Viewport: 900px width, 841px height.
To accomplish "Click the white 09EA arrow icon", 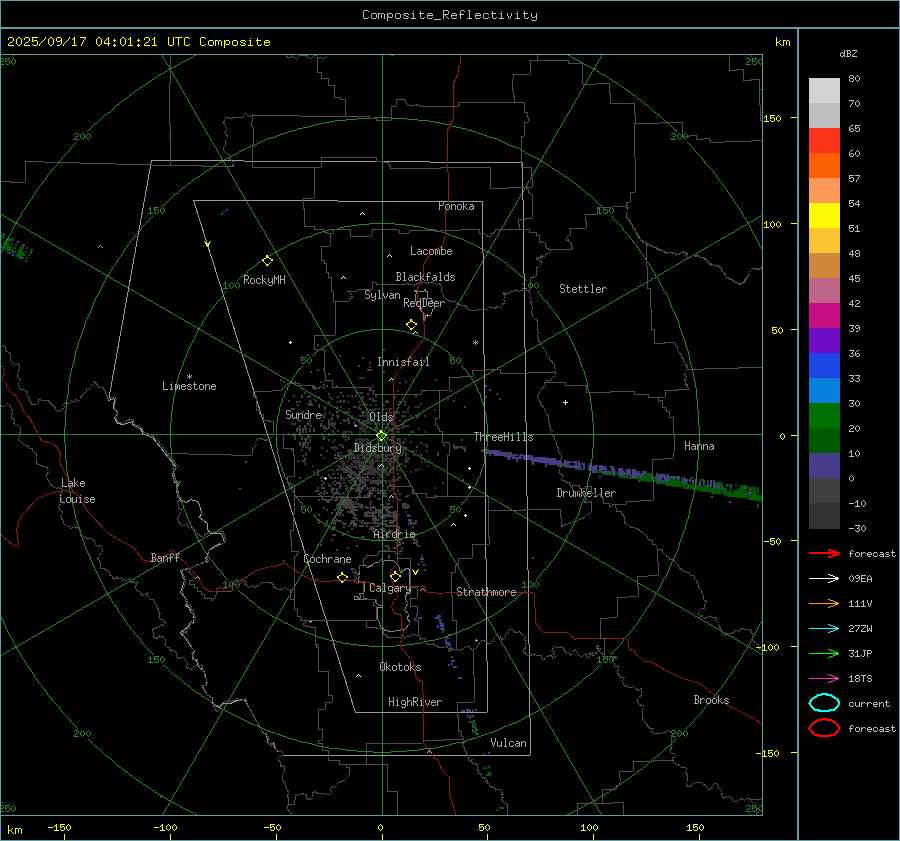I will coord(824,578).
